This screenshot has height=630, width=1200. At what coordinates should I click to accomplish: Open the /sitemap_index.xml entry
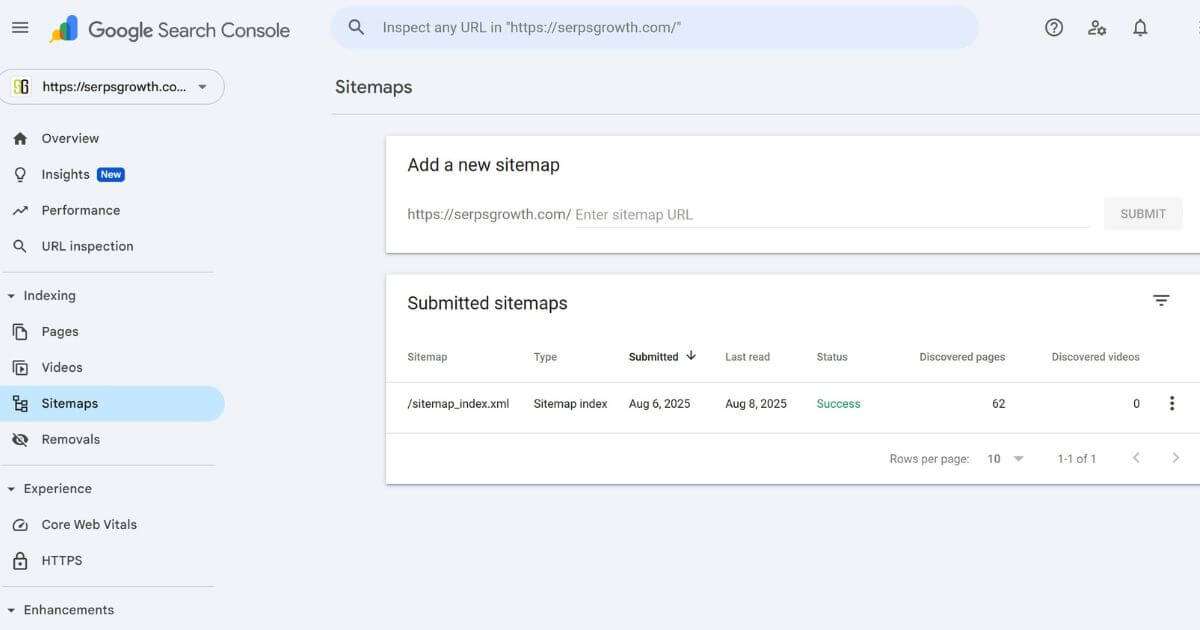coord(458,403)
